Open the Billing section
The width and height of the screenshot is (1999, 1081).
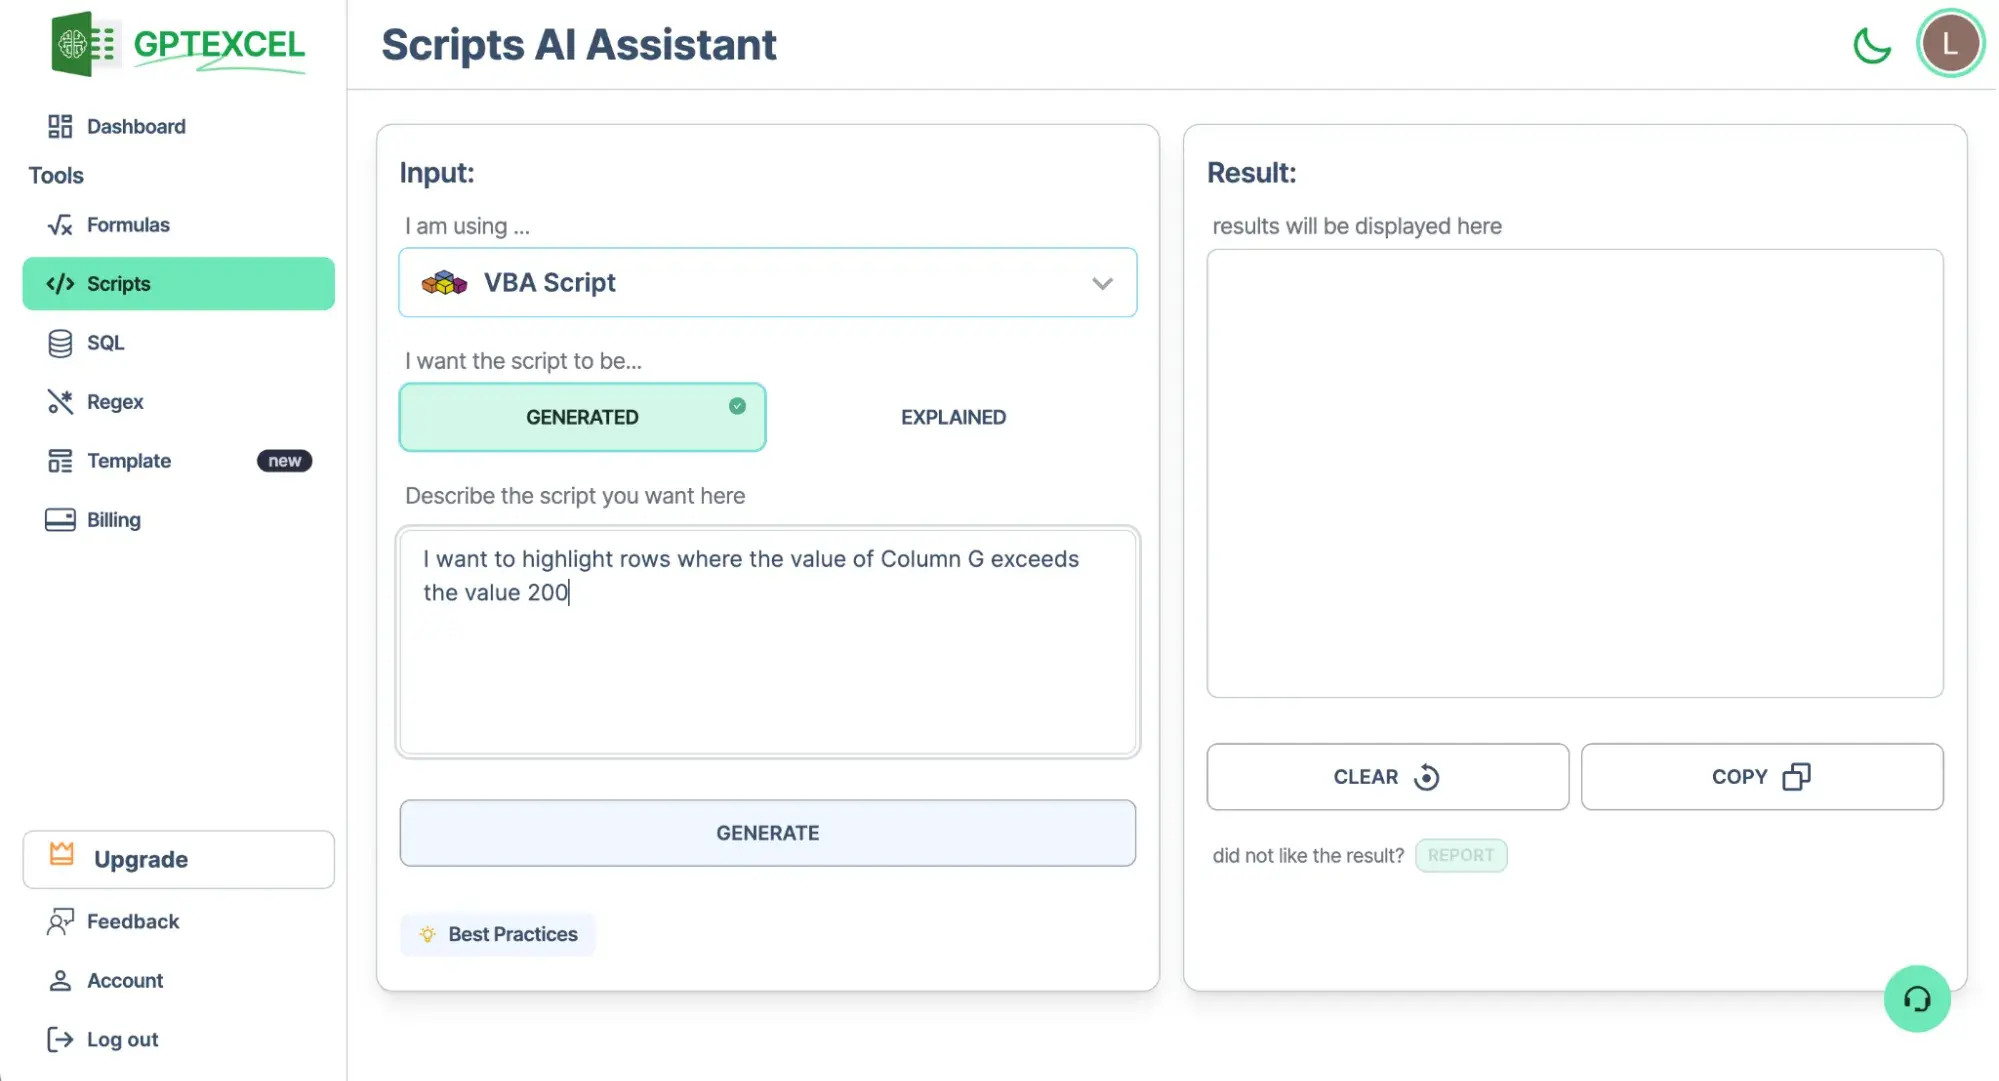pos(113,519)
